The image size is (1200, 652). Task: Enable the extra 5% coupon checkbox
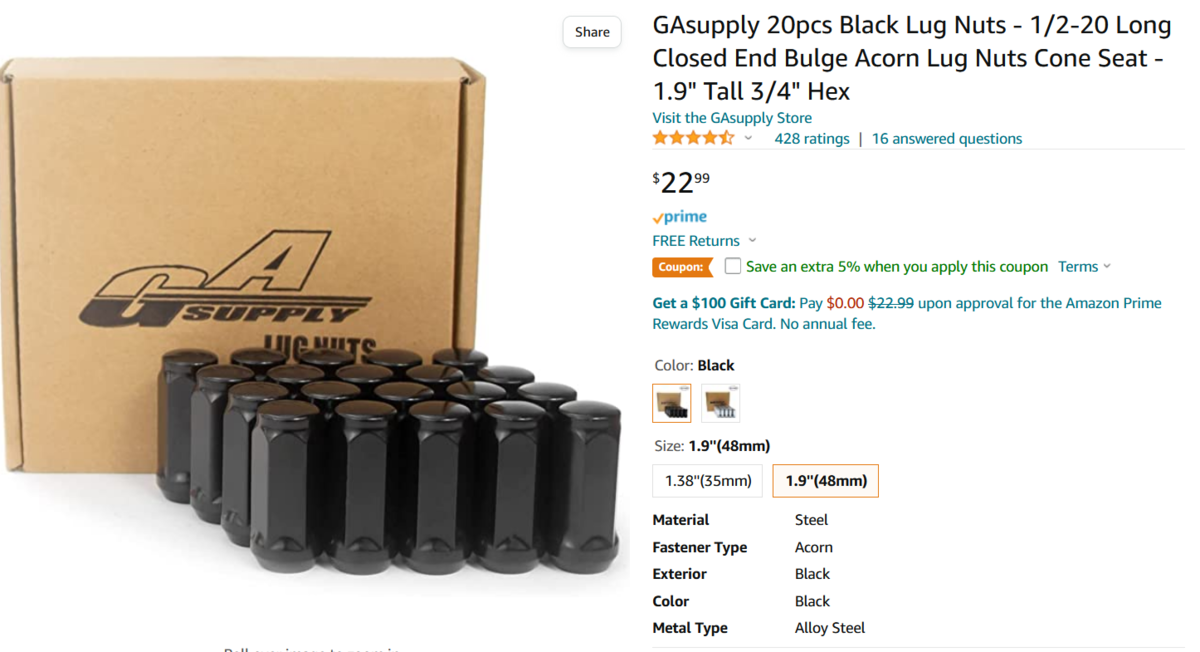coord(733,267)
